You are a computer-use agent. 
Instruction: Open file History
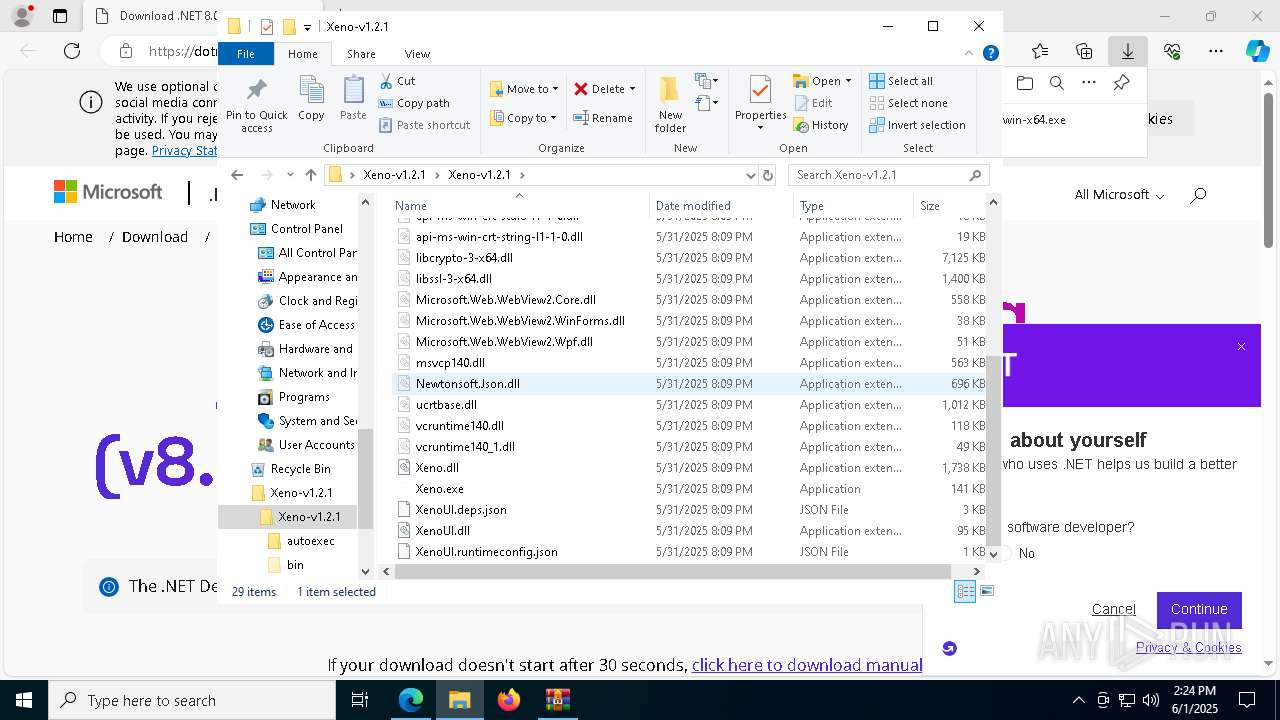[x=821, y=125]
